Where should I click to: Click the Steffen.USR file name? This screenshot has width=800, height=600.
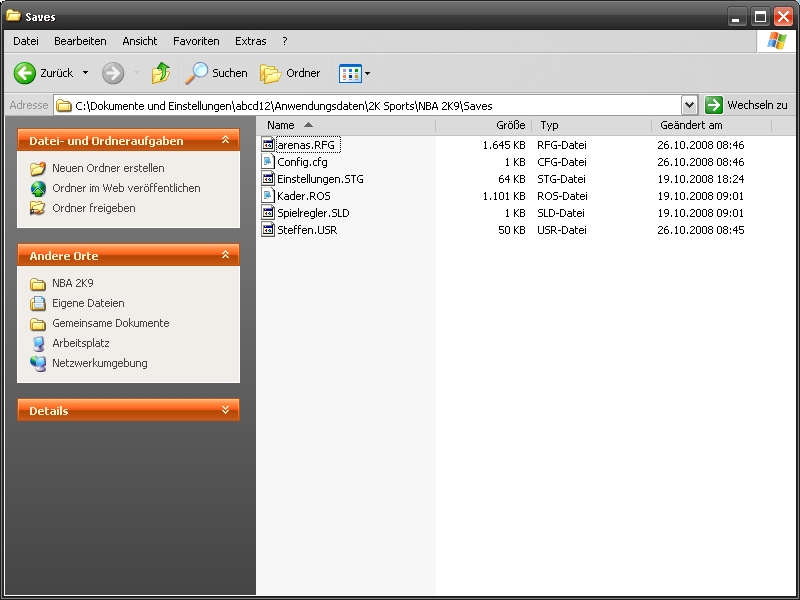point(307,230)
